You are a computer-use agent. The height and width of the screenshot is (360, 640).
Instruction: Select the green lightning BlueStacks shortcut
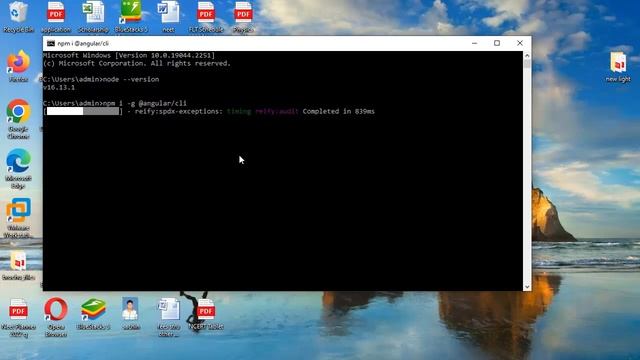131,16
